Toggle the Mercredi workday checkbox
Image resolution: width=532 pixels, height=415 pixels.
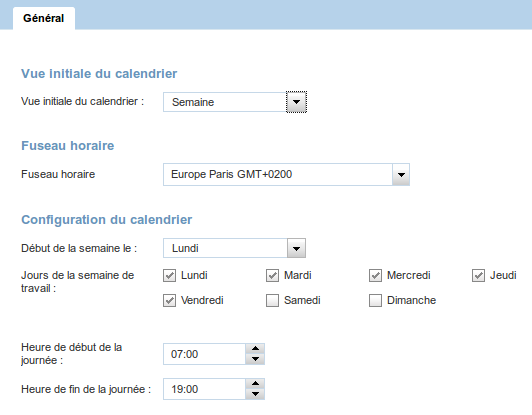[x=375, y=276]
